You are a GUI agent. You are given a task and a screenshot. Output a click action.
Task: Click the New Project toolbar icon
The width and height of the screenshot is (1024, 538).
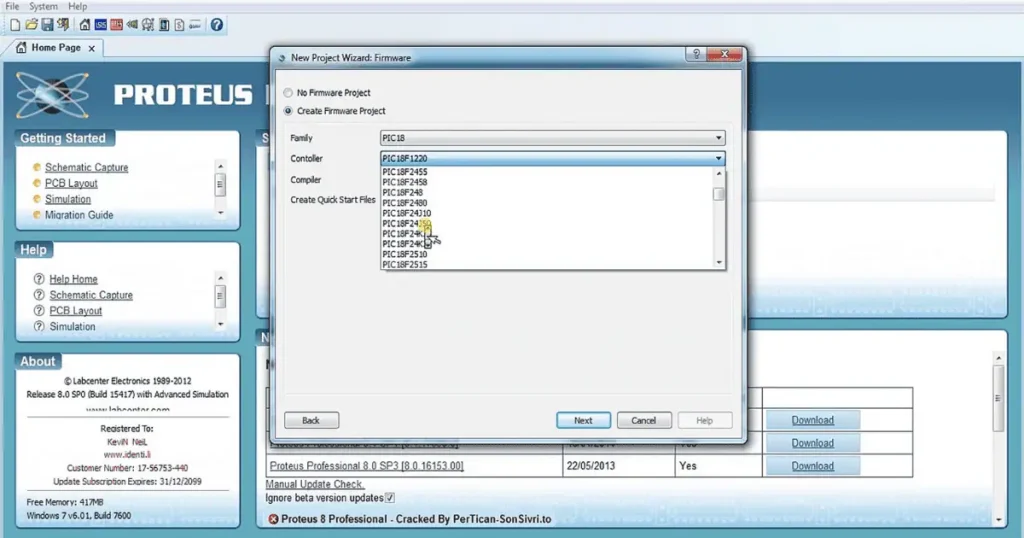coord(15,25)
